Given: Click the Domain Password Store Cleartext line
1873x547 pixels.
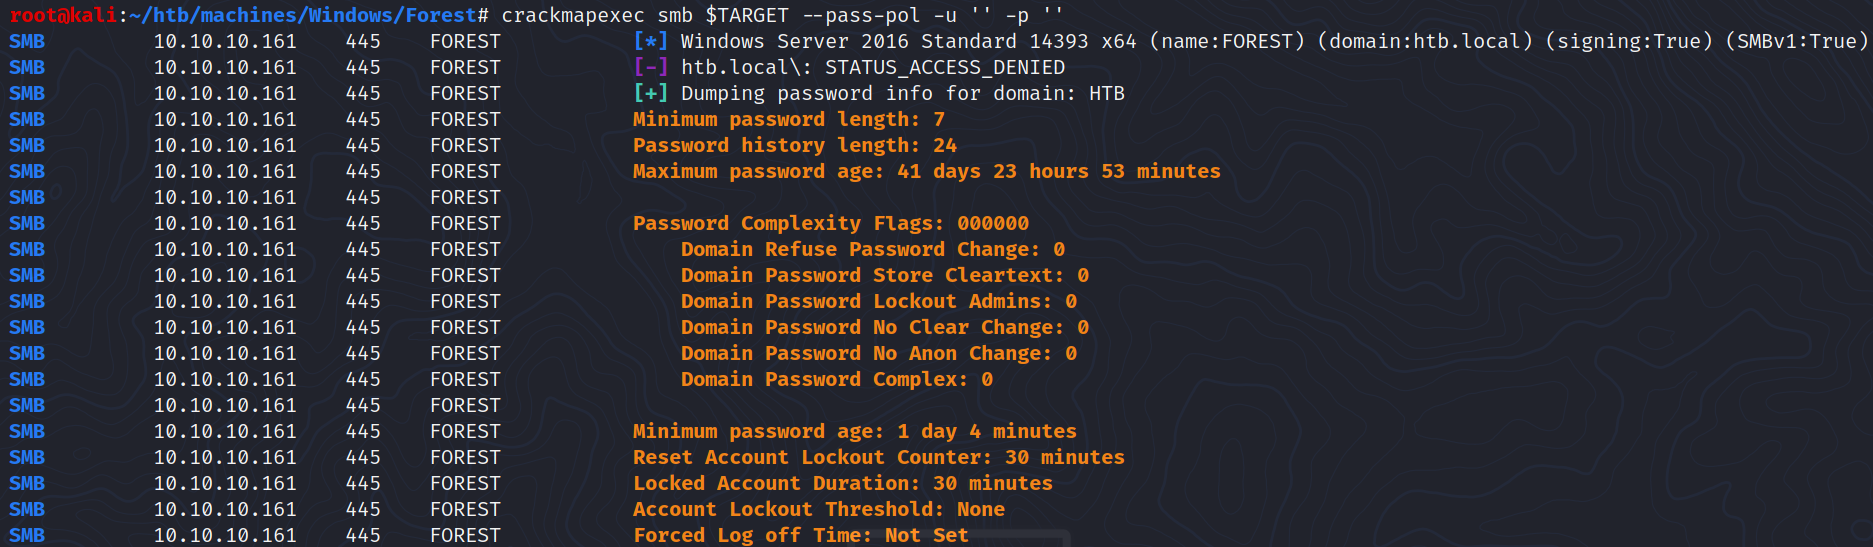Looking at the screenshot, I should (884, 275).
